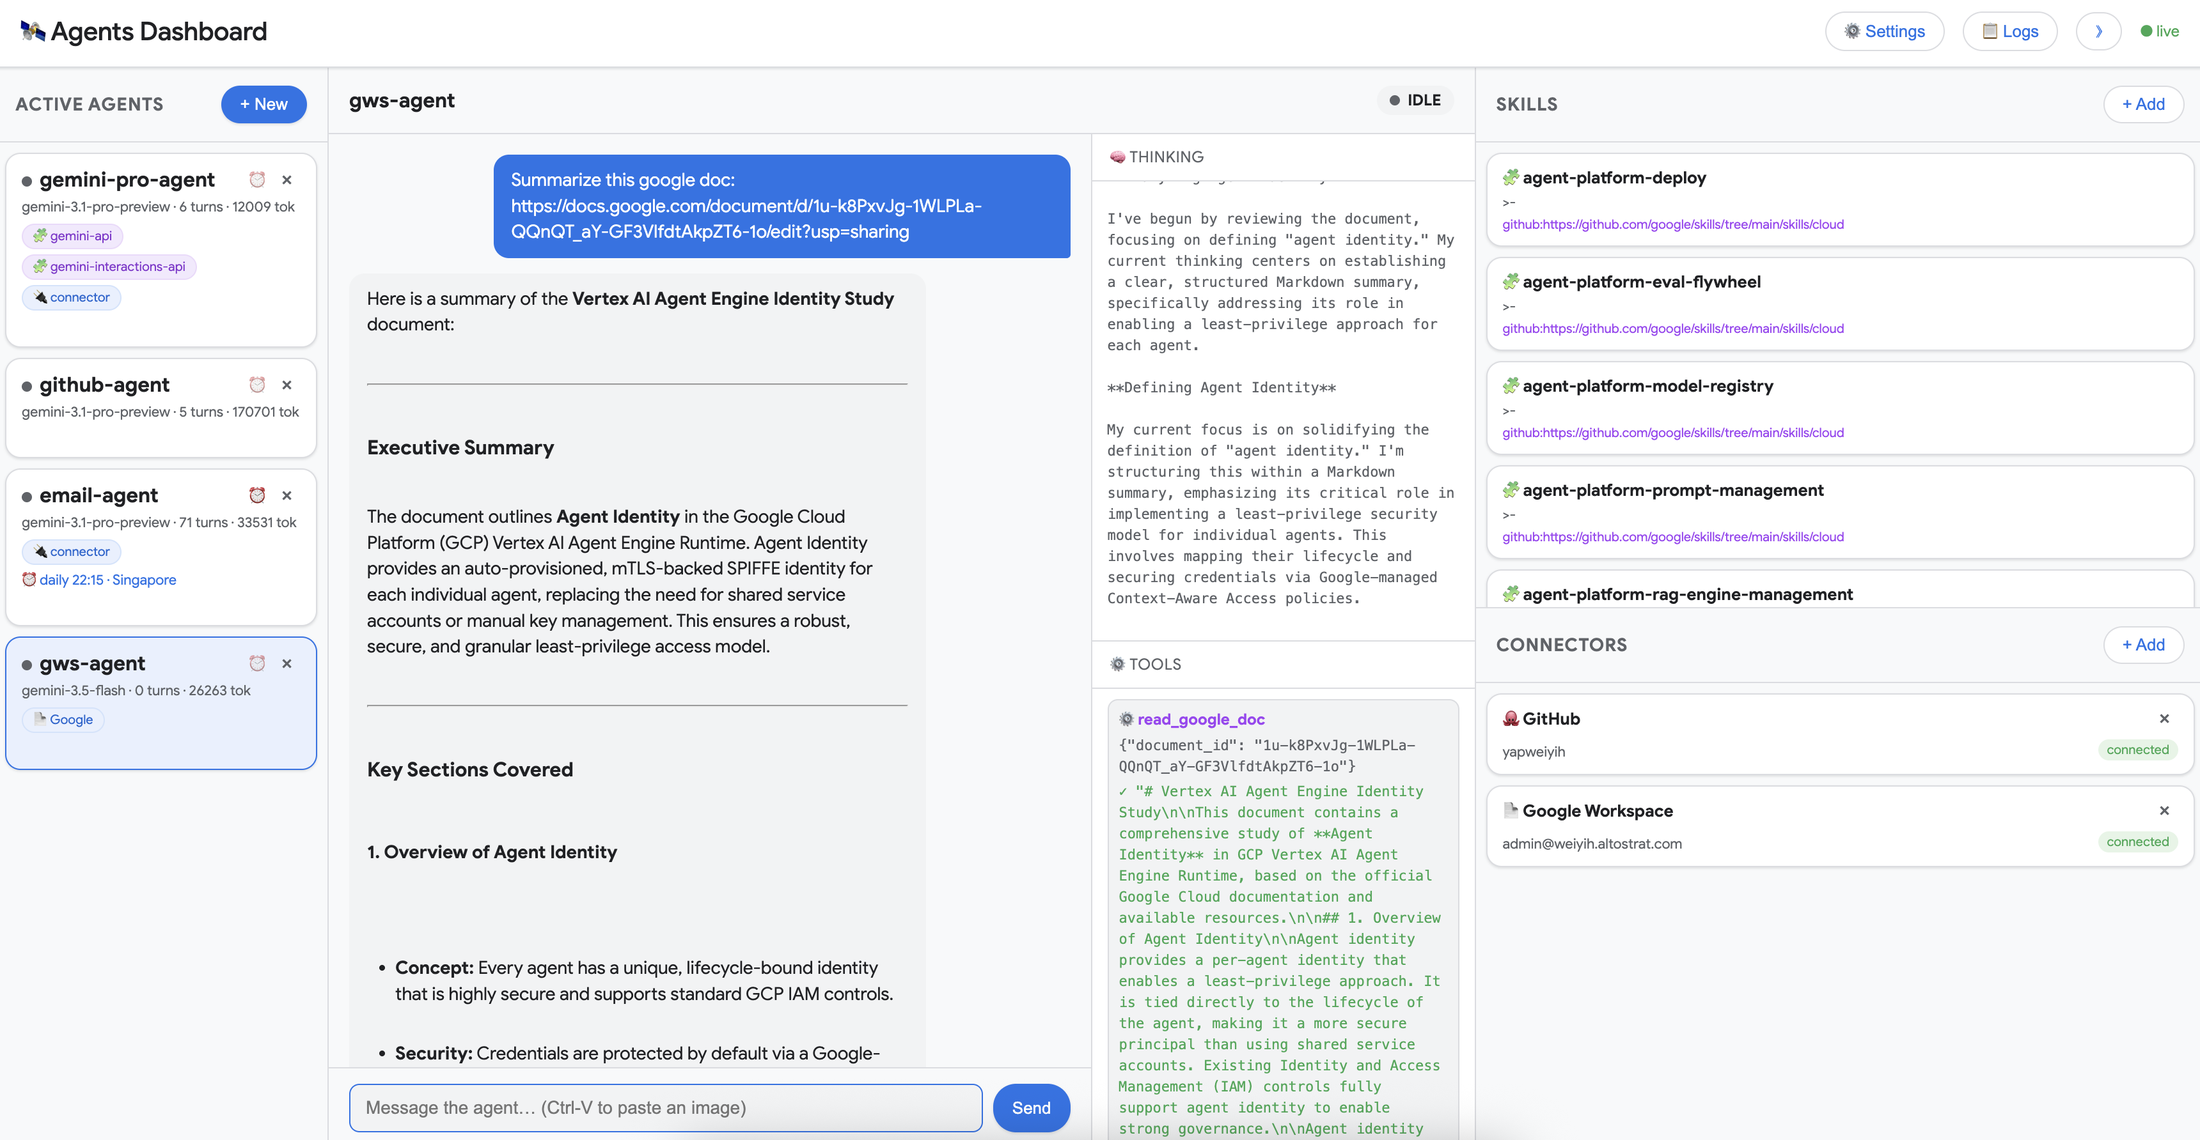Click the Agents Dashboard logo icon
2200x1140 pixels.
click(x=32, y=31)
